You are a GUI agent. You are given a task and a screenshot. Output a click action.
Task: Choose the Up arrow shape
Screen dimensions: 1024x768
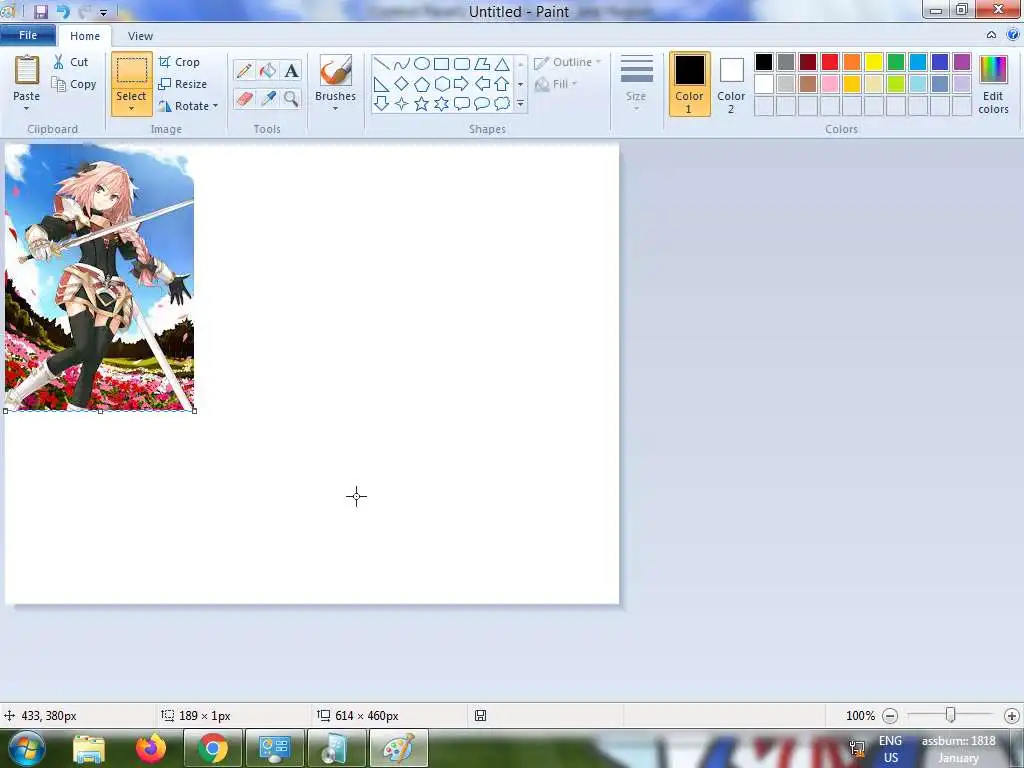[x=502, y=84]
